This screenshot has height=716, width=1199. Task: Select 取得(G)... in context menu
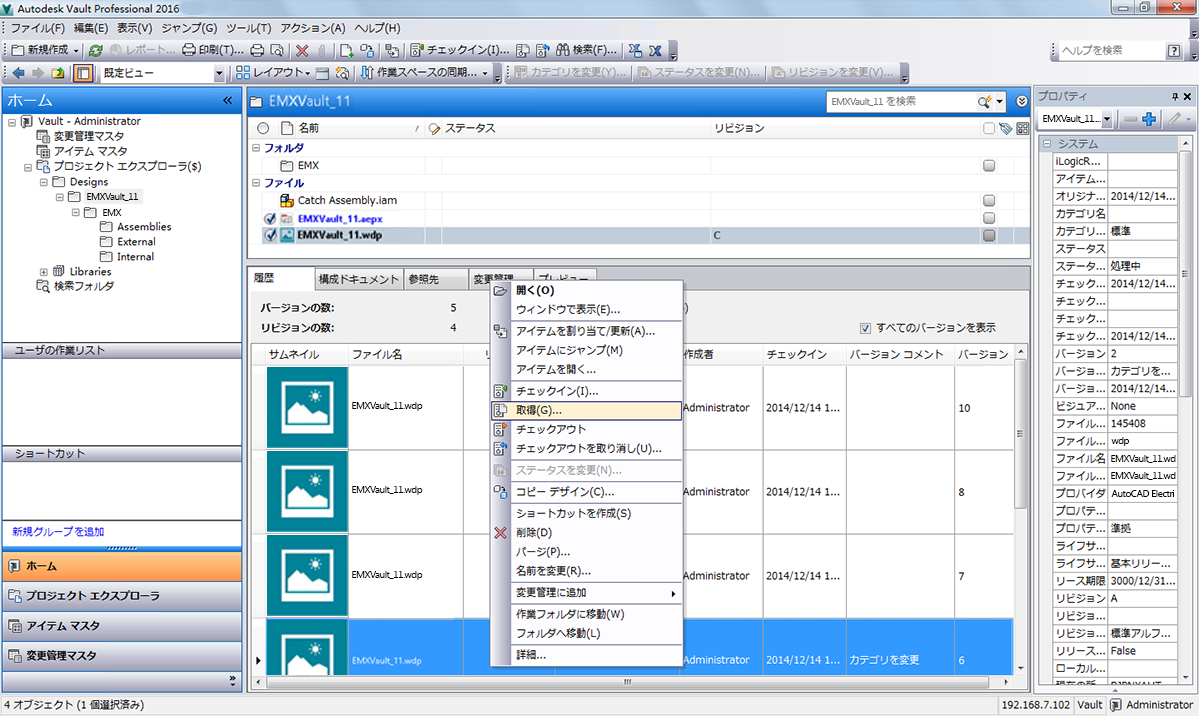tap(587, 411)
